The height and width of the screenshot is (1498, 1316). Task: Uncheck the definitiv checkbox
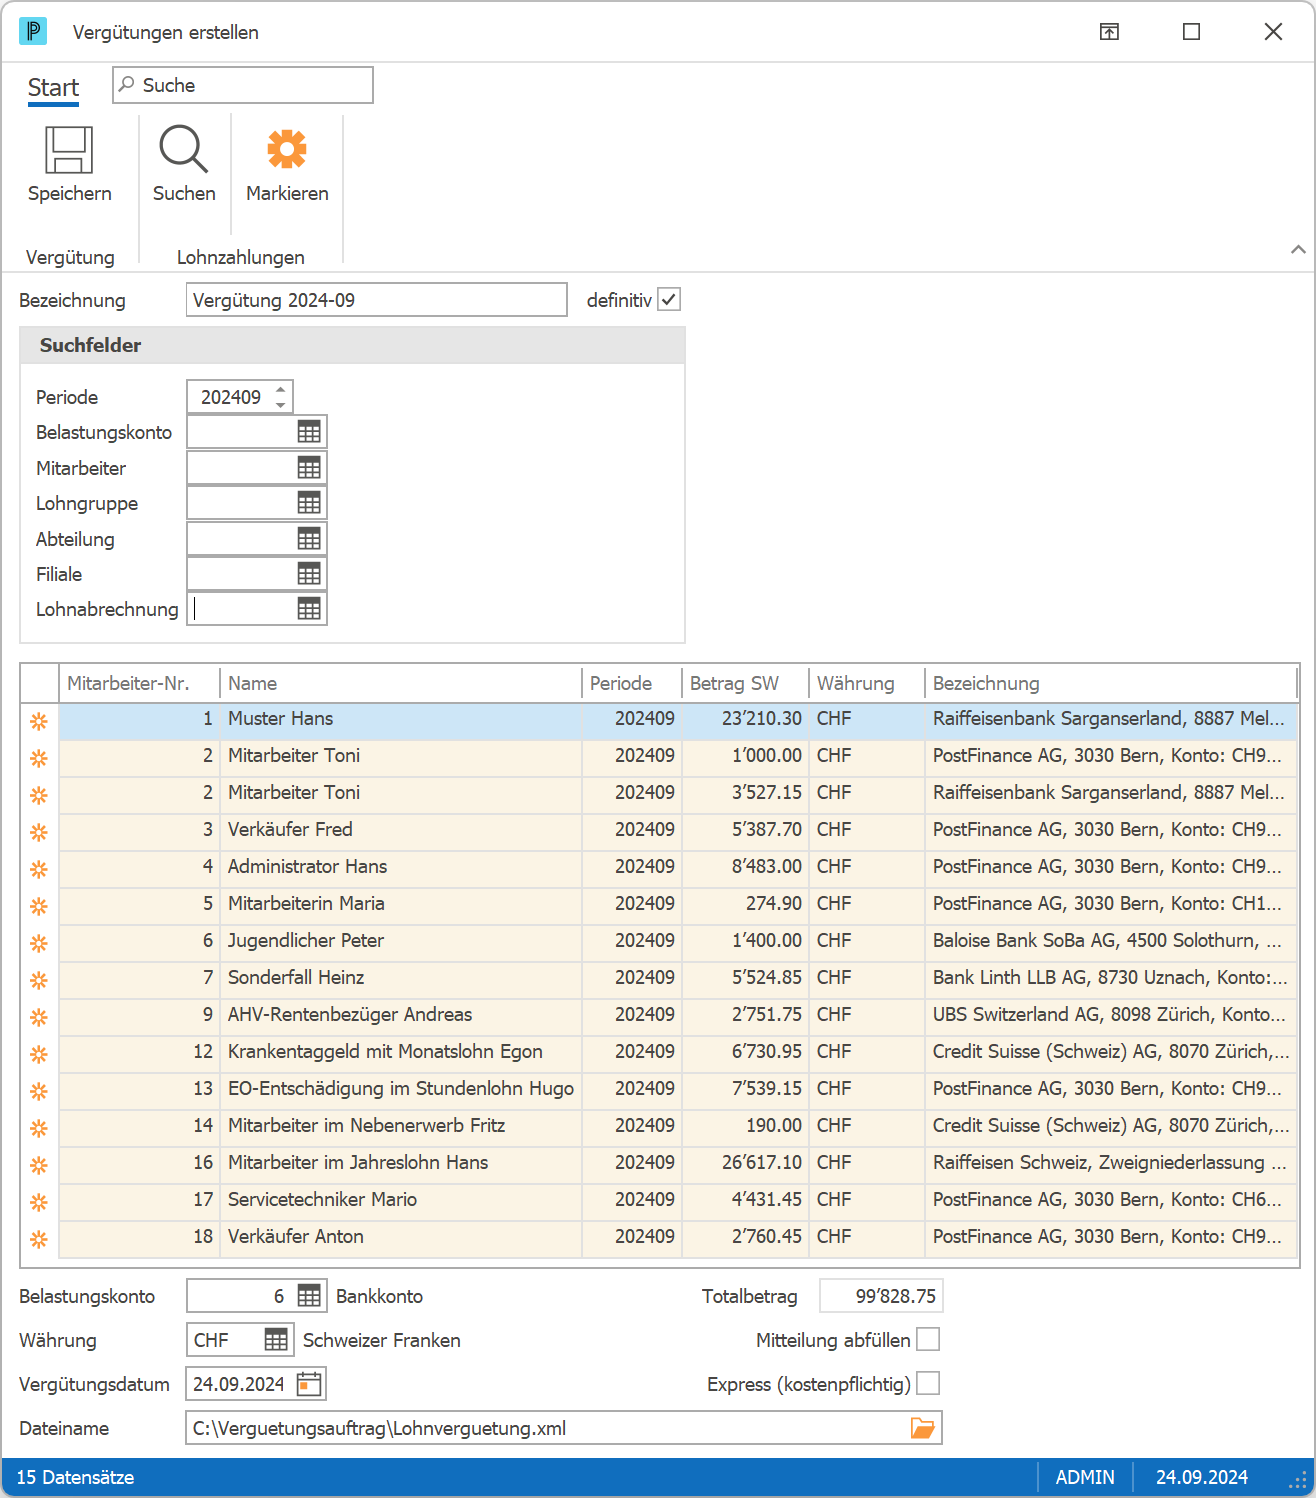pyautogui.click(x=669, y=300)
